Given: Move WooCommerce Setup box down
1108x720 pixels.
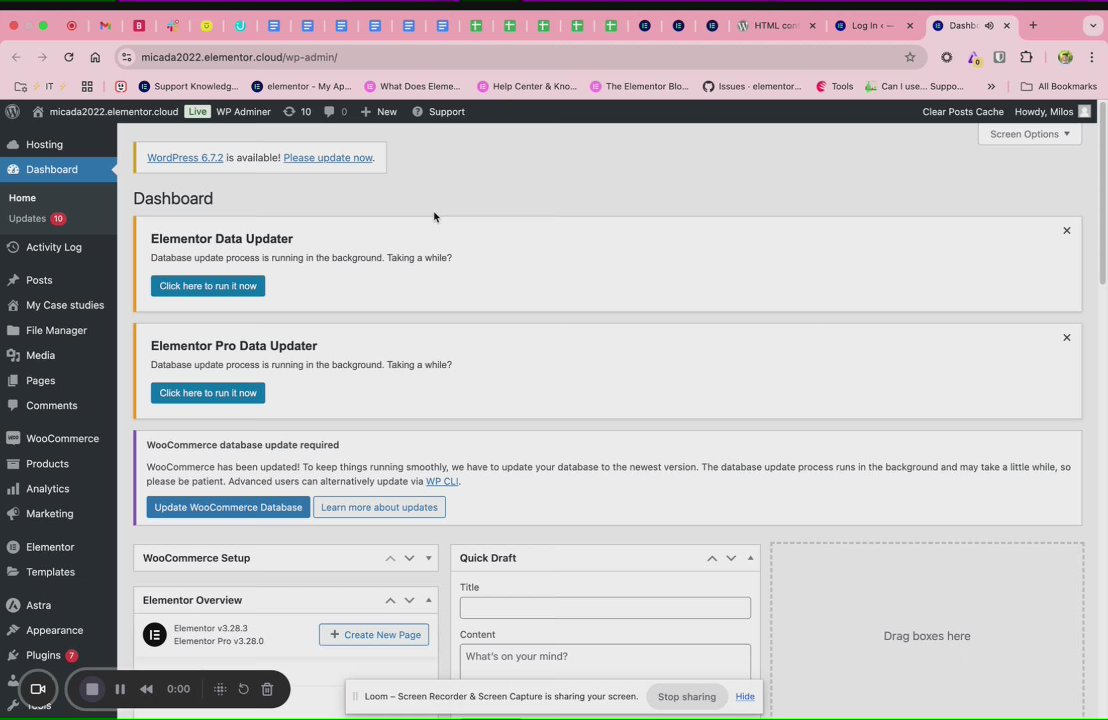Looking at the screenshot, I should pyautogui.click(x=409, y=558).
